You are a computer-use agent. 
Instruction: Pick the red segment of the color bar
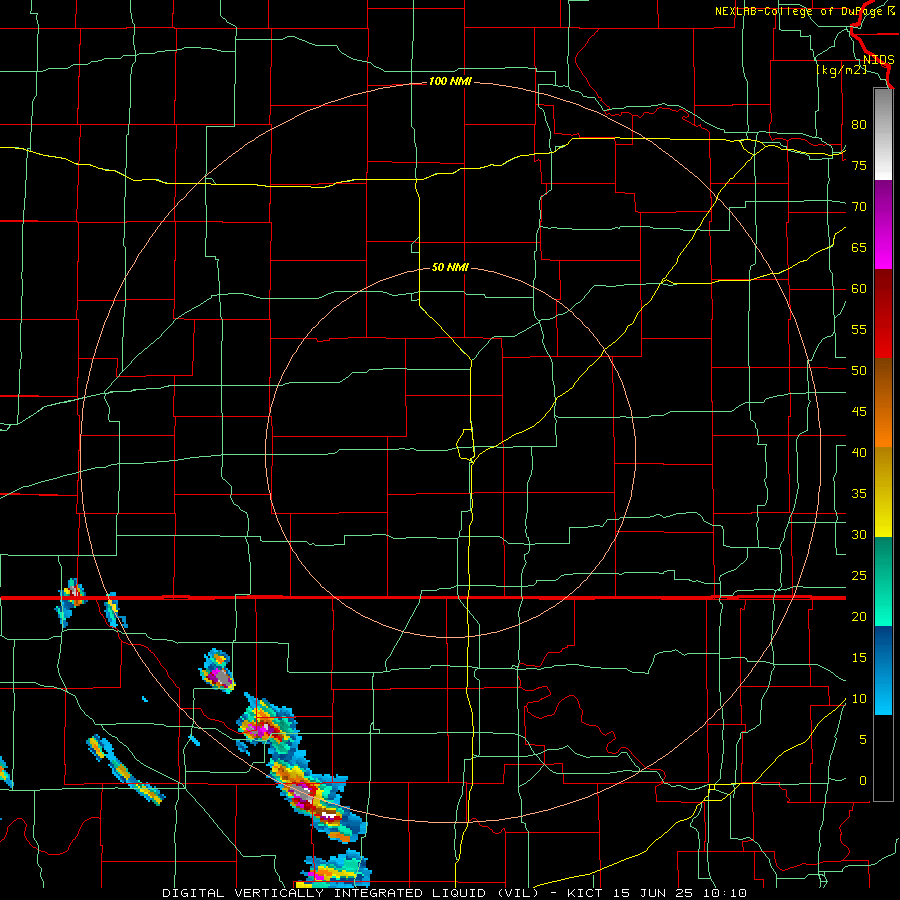click(x=883, y=313)
